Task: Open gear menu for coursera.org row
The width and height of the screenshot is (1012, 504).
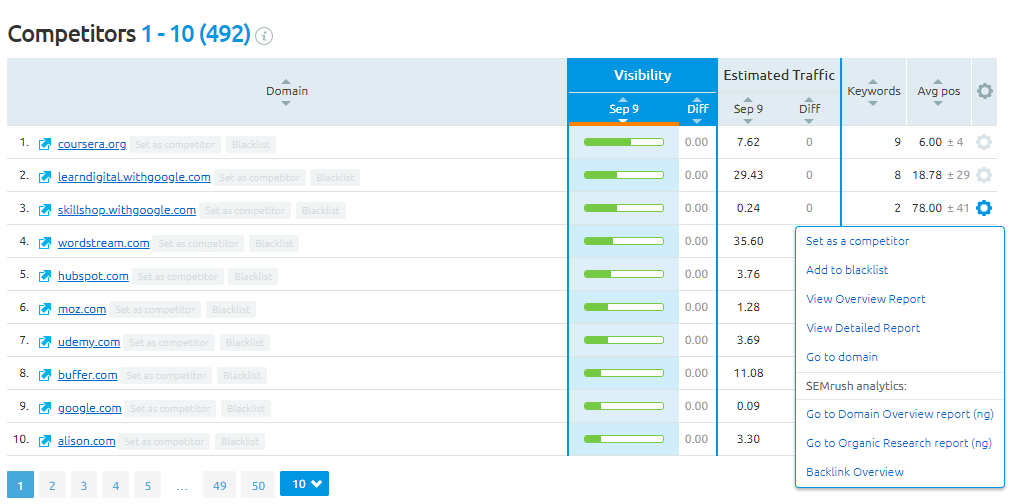Action: pyautogui.click(x=984, y=142)
